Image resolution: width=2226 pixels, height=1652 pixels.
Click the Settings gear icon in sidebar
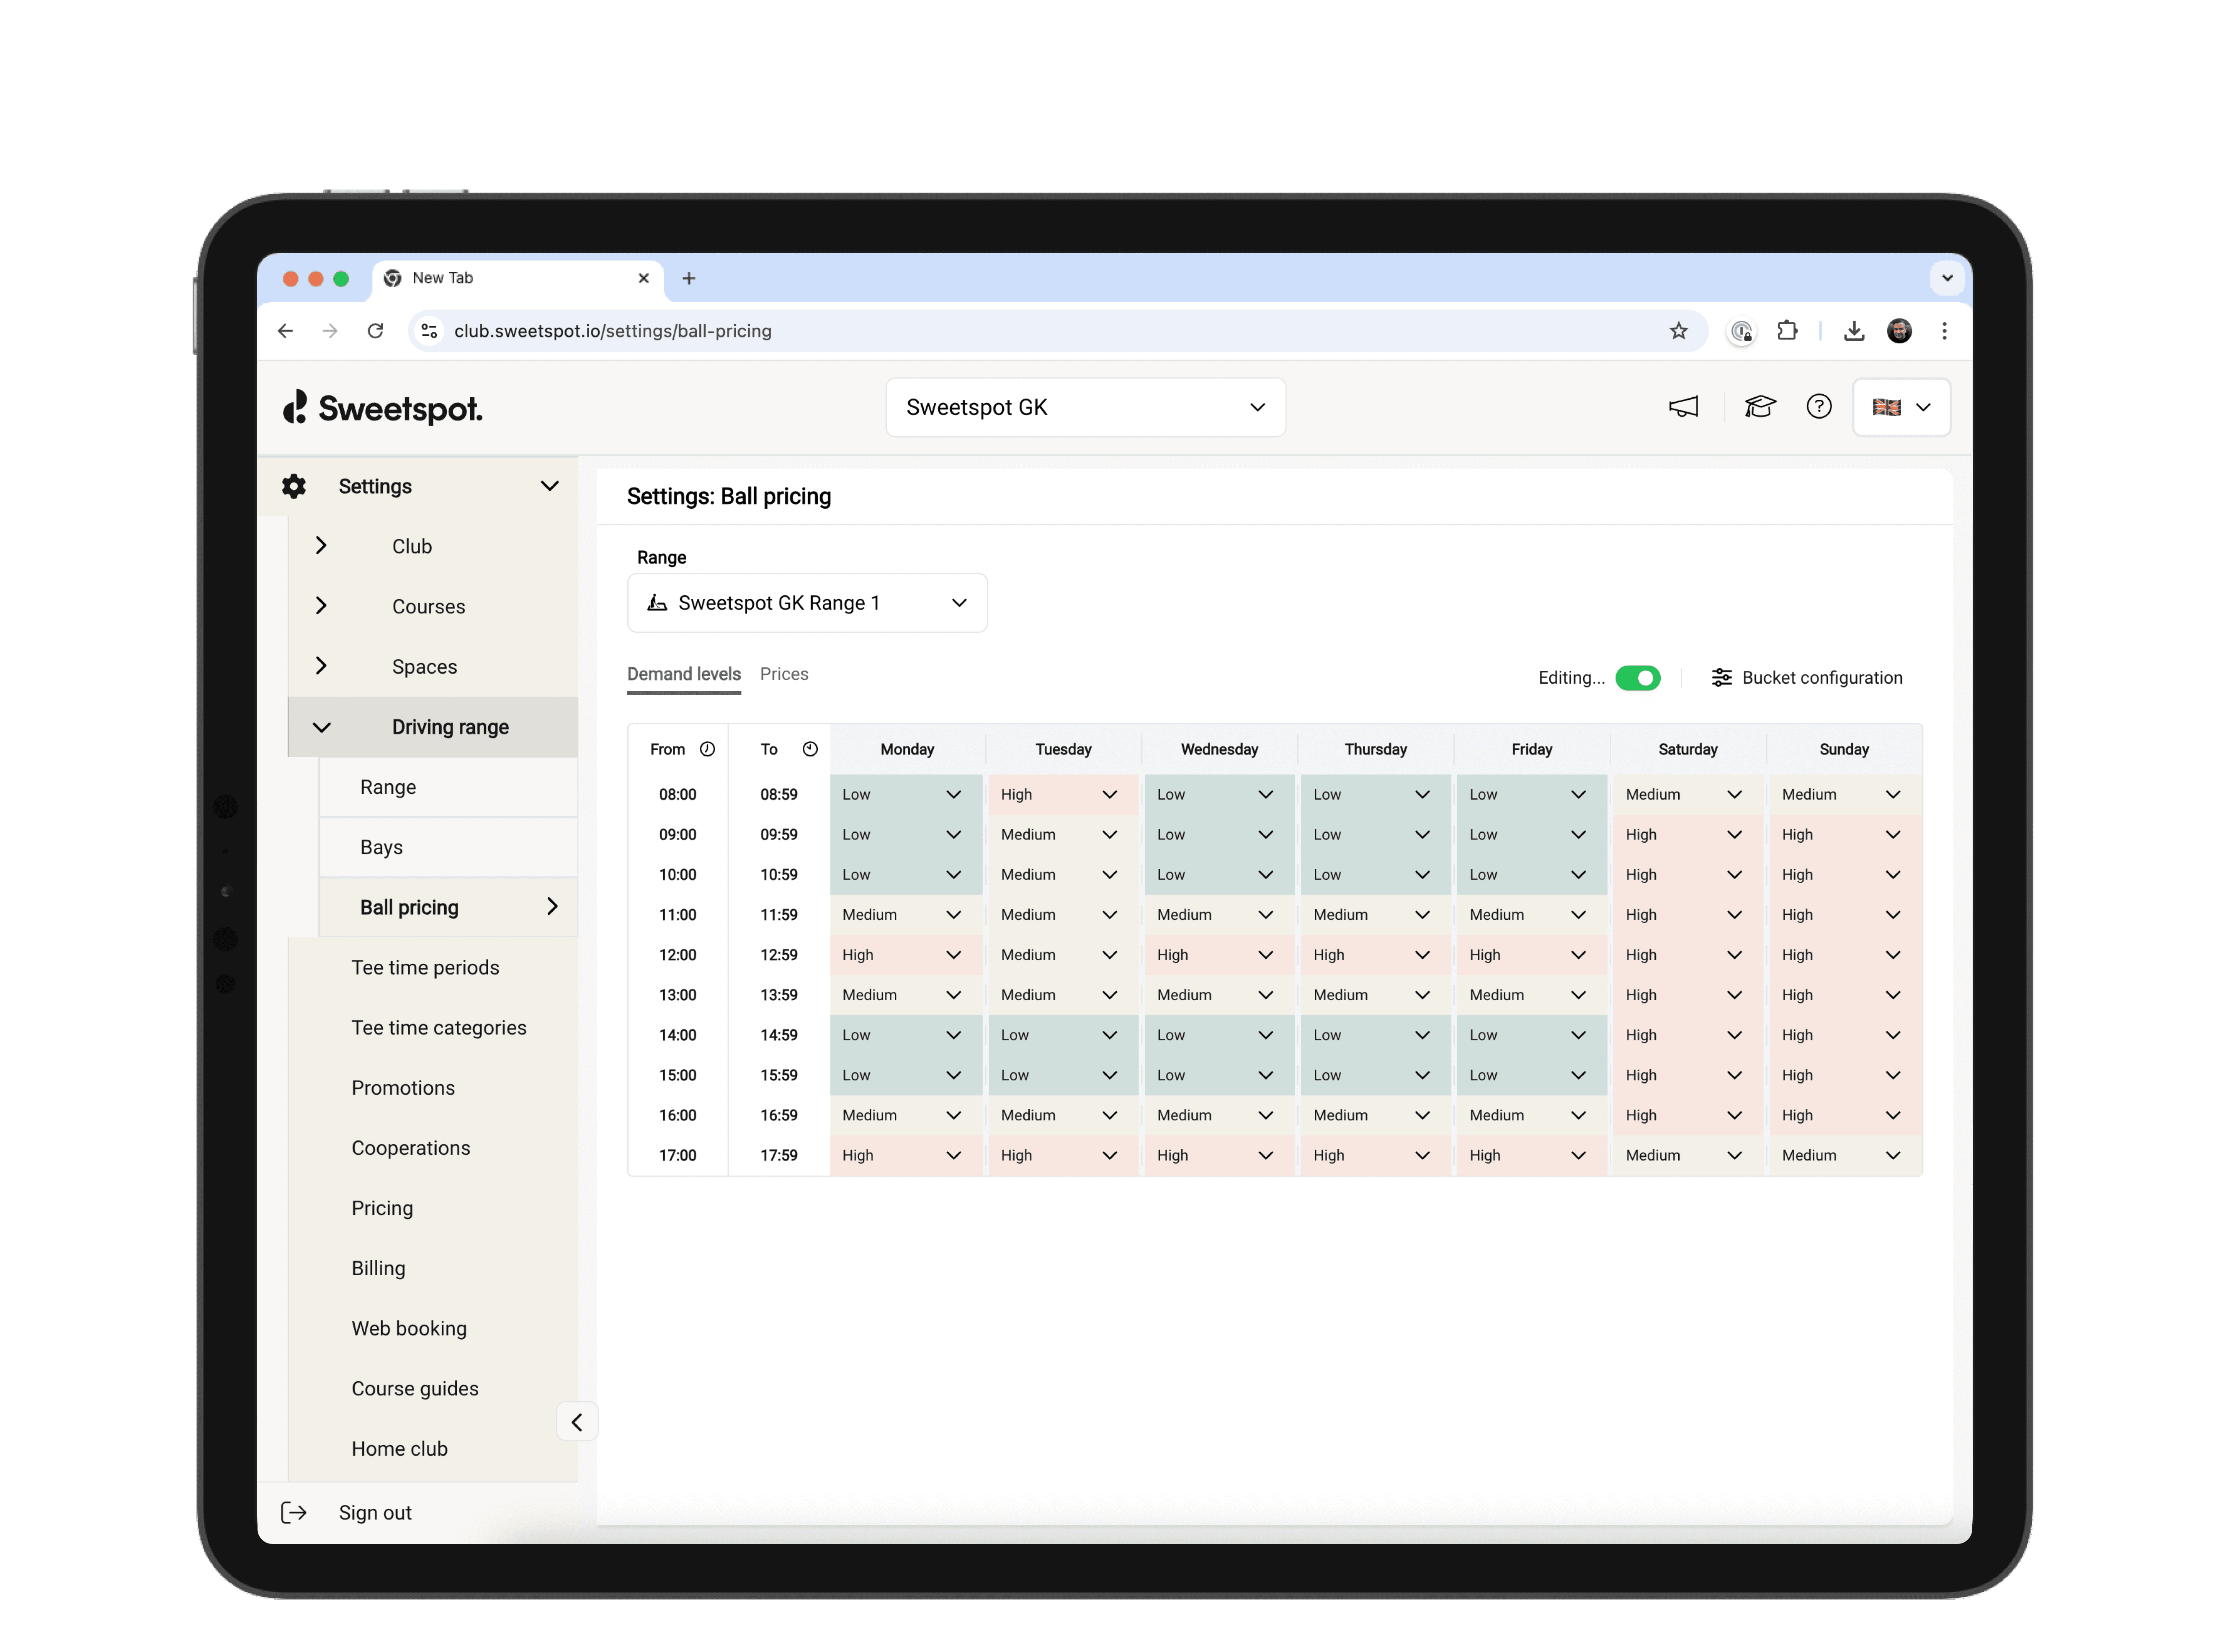pyautogui.click(x=294, y=487)
